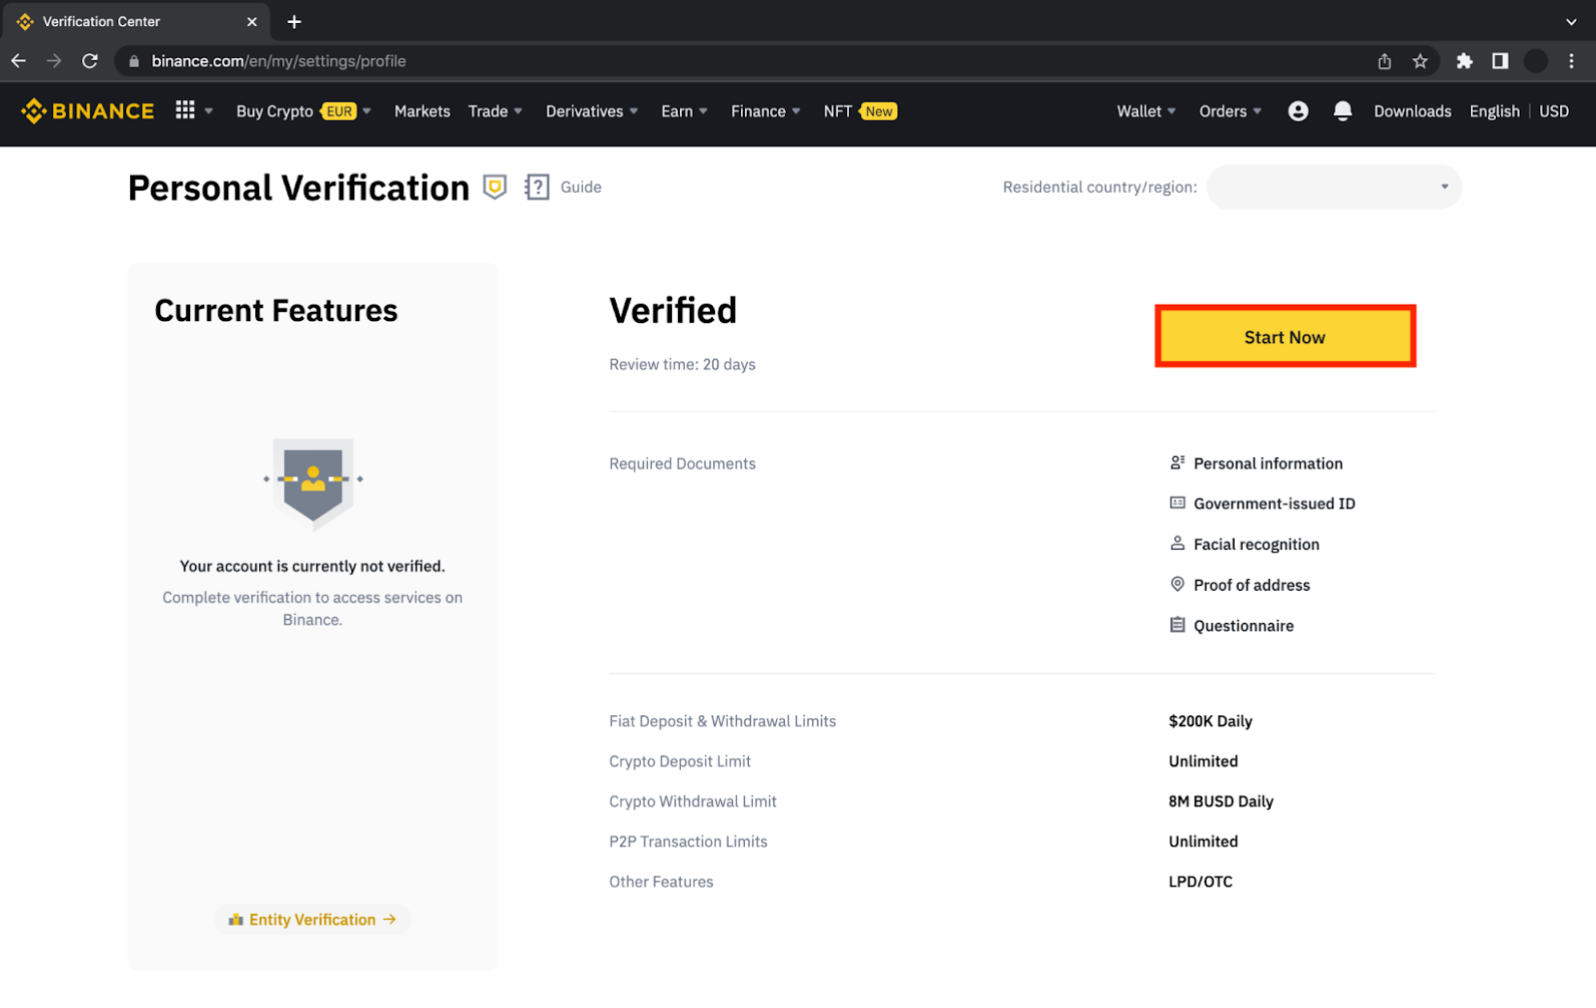
Task: Click the Start Now button
Action: click(x=1285, y=337)
